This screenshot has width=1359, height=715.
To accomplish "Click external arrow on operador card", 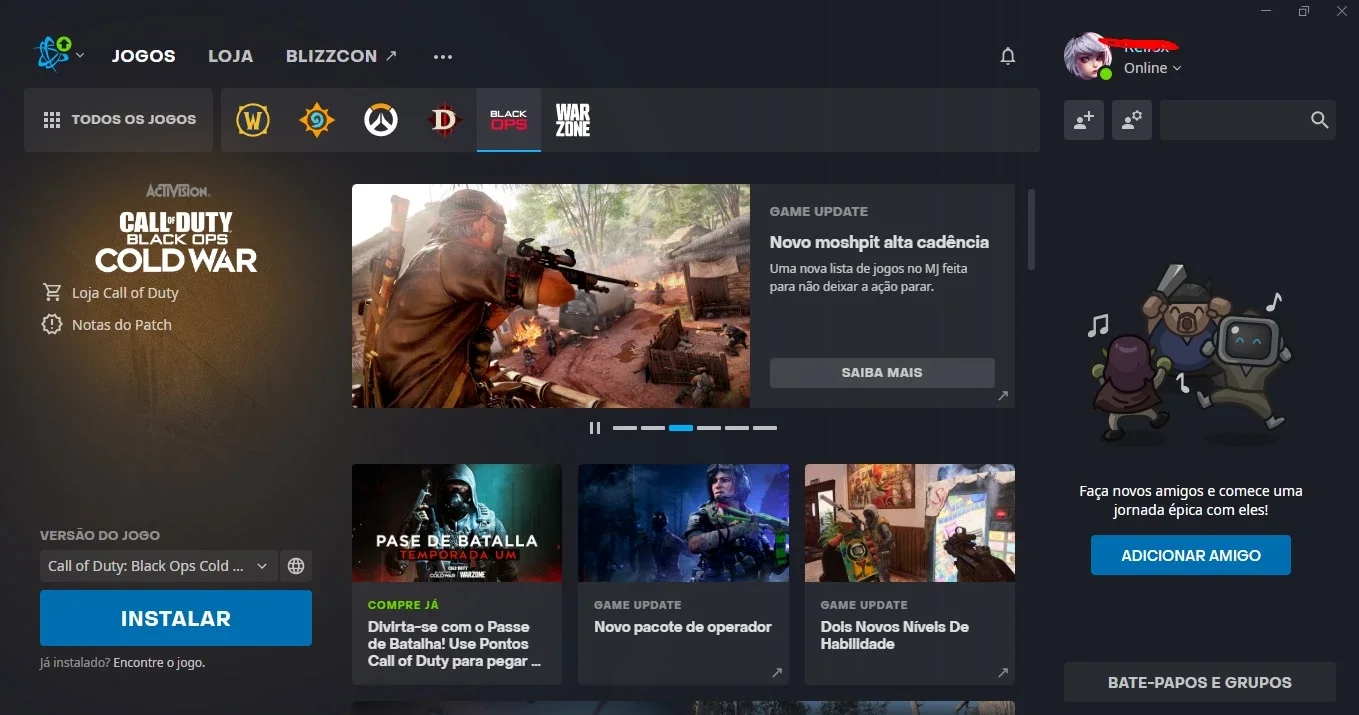I will (x=777, y=673).
